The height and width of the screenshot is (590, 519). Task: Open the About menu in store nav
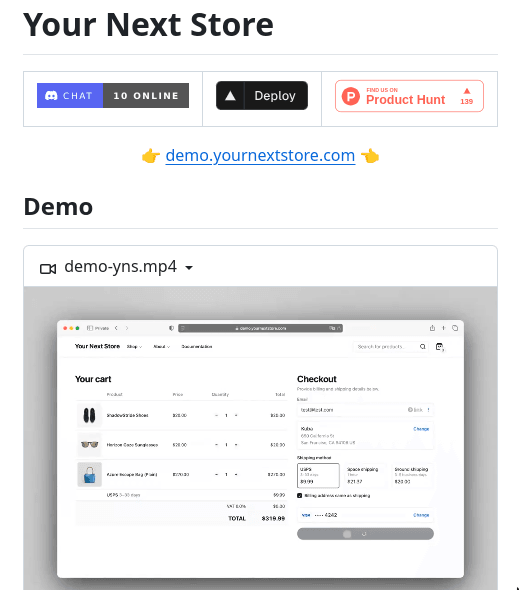point(161,347)
